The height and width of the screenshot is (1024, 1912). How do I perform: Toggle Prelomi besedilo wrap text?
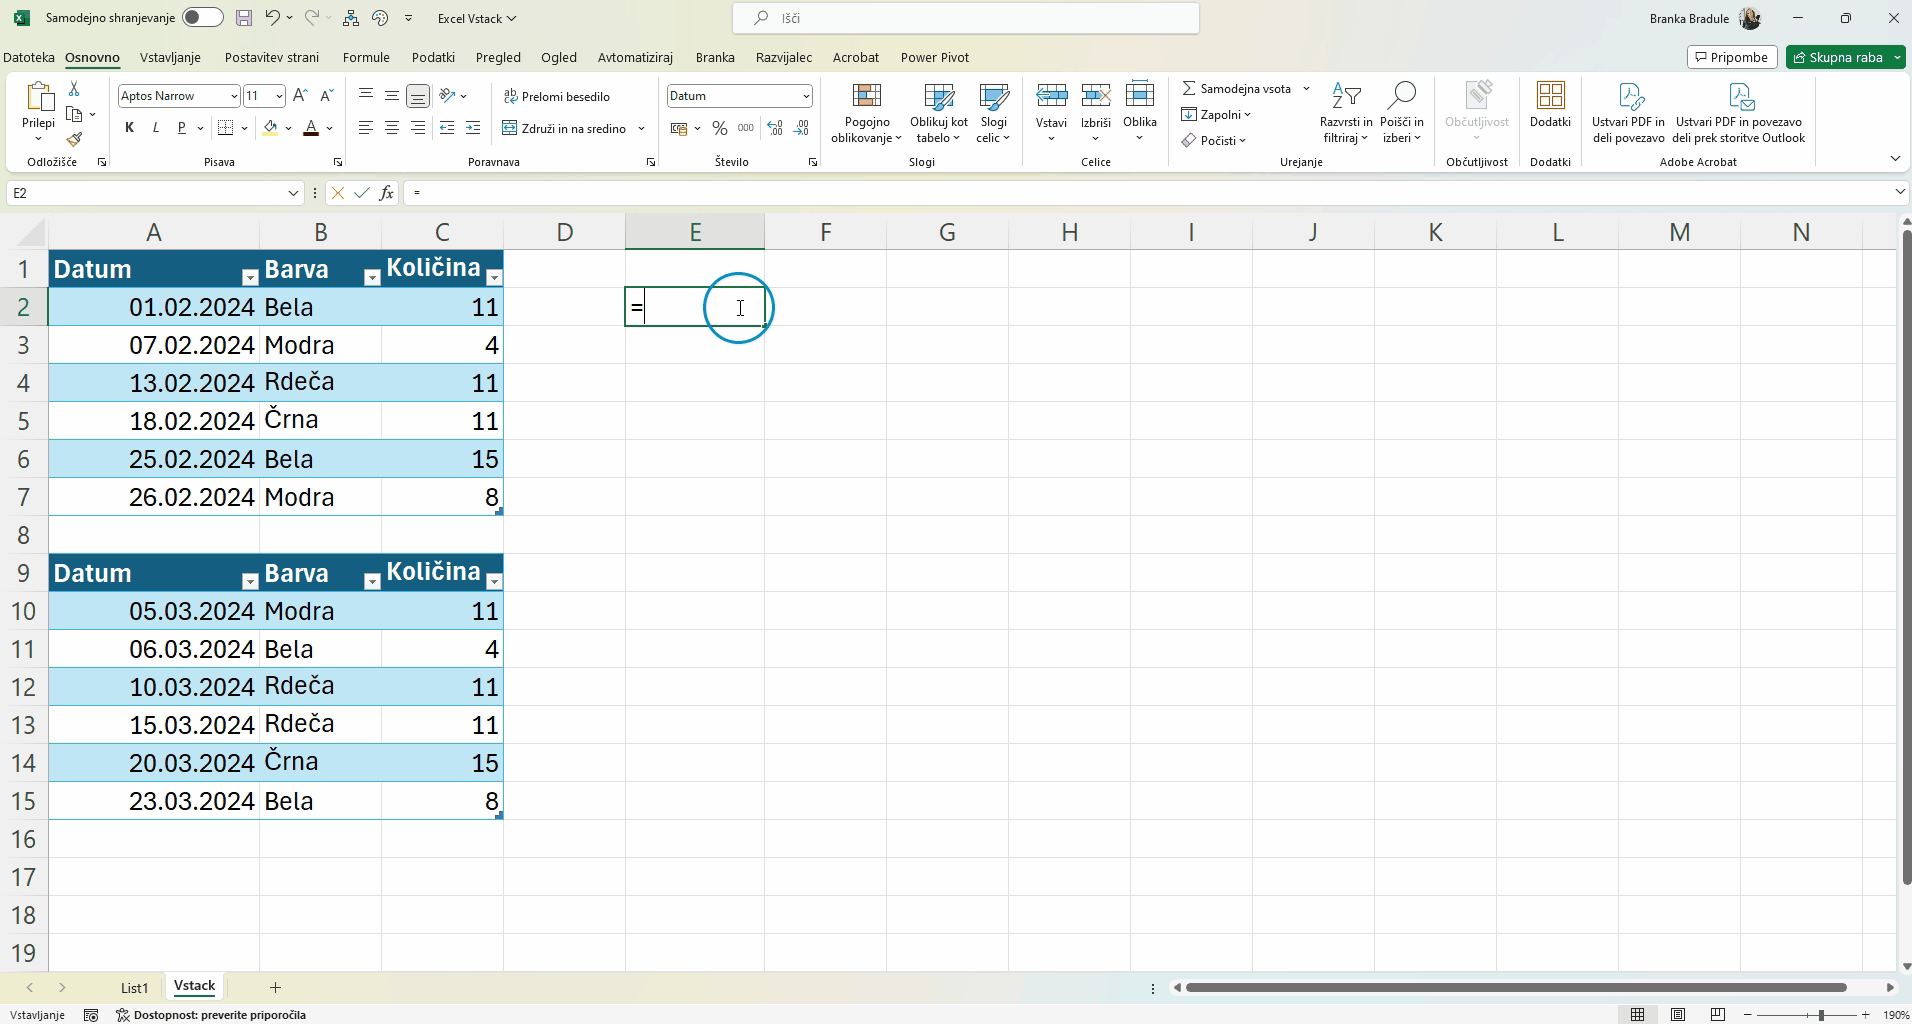coord(557,96)
